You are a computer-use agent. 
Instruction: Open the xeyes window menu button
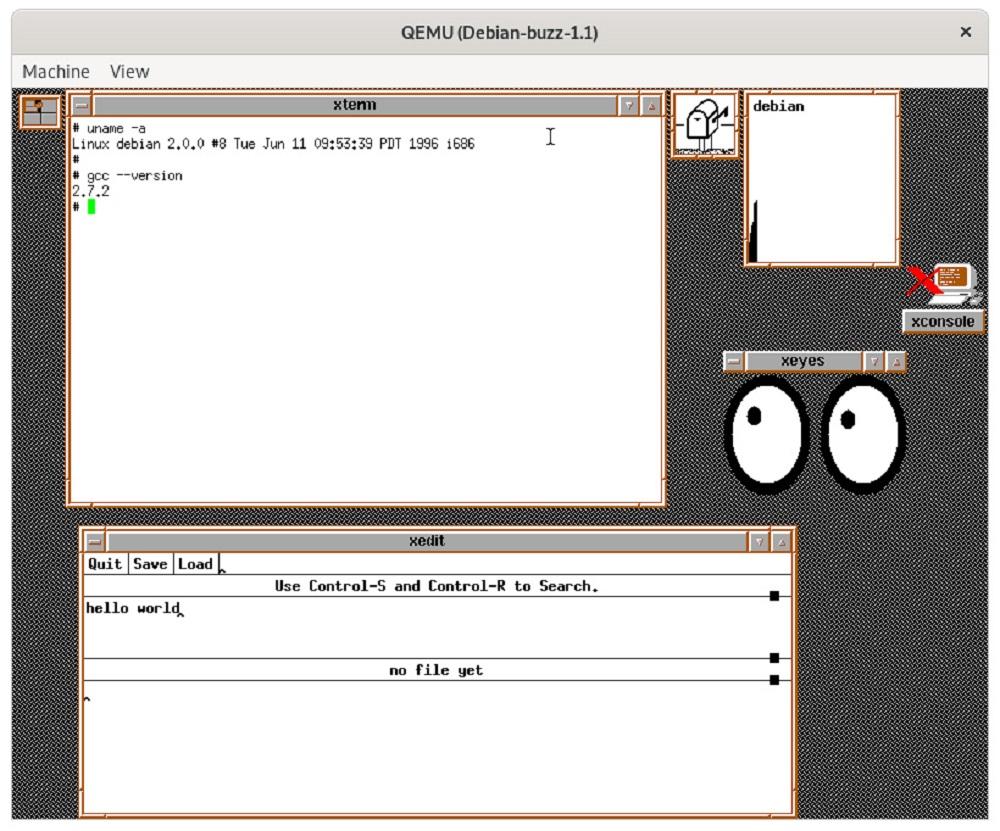734,362
